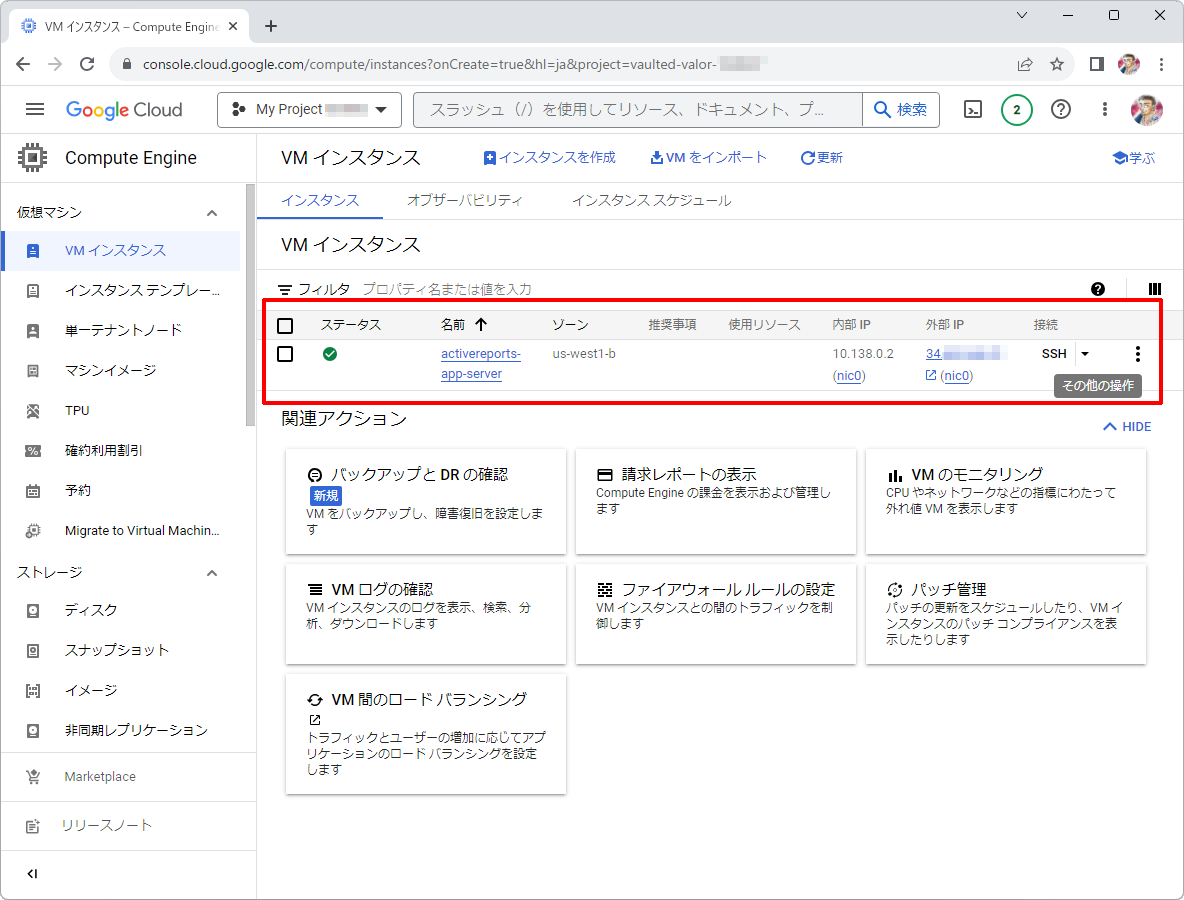Open the Chrome profile avatar

(1129, 64)
